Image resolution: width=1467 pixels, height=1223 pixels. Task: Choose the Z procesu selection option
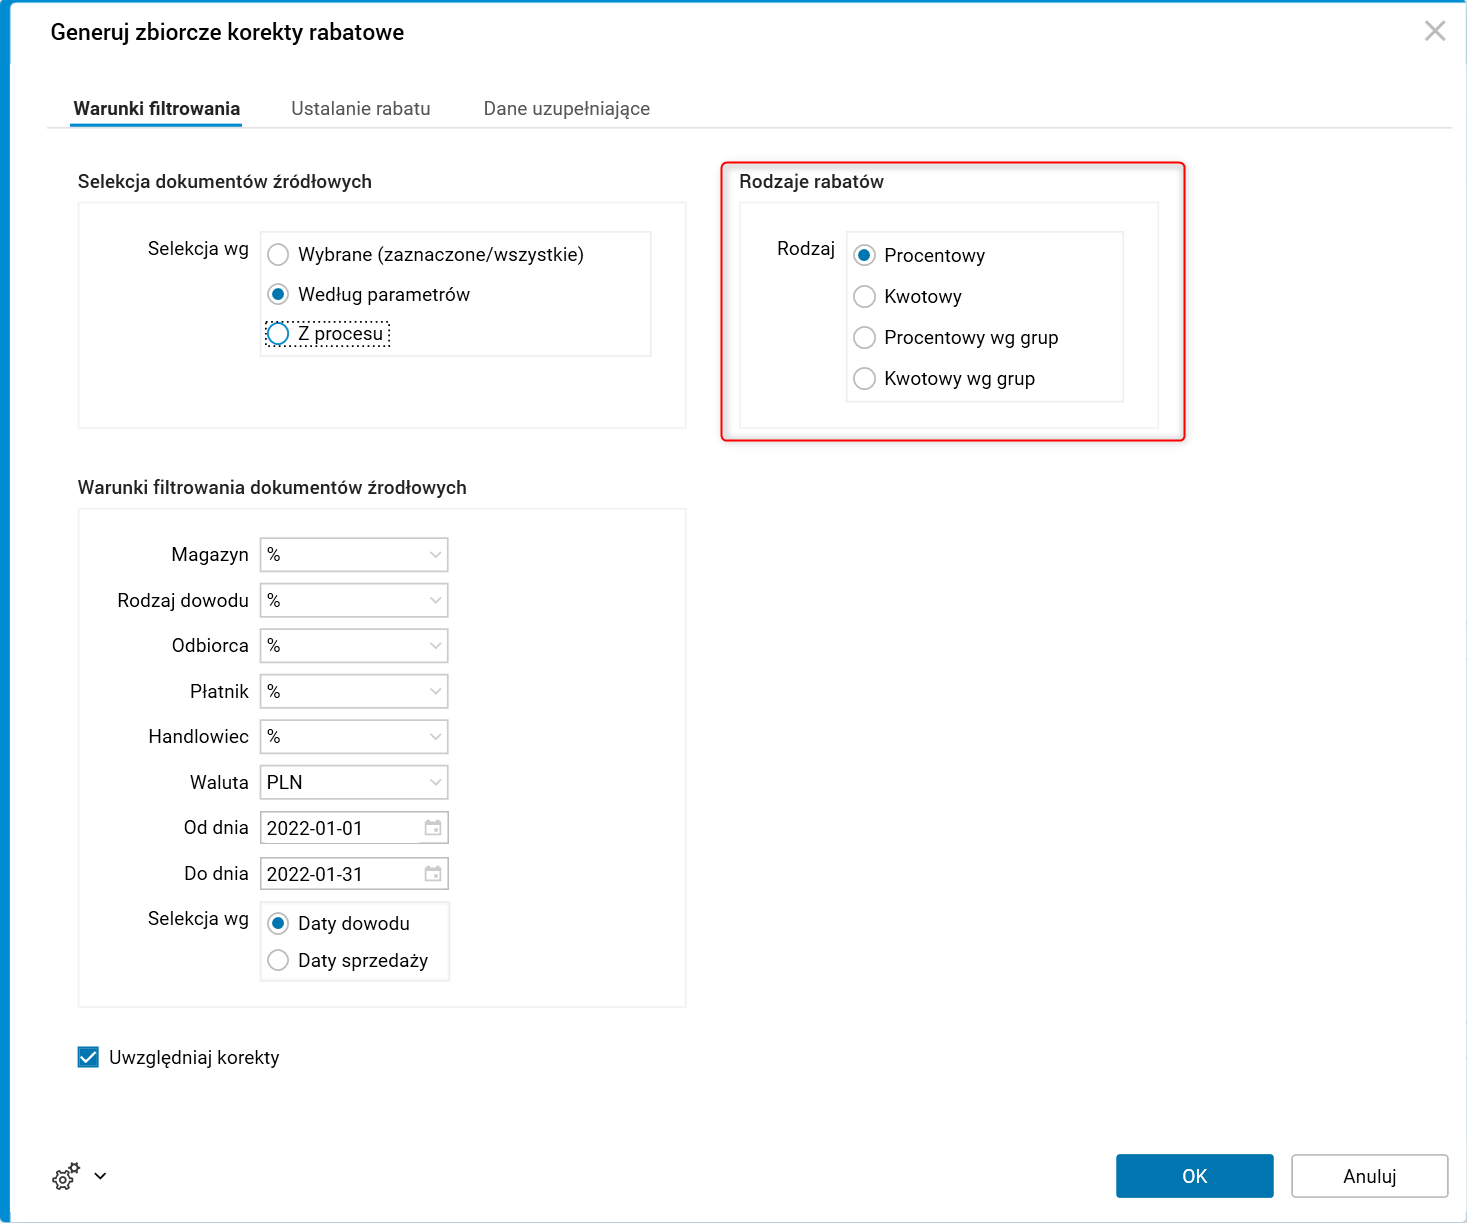pyautogui.click(x=279, y=334)
